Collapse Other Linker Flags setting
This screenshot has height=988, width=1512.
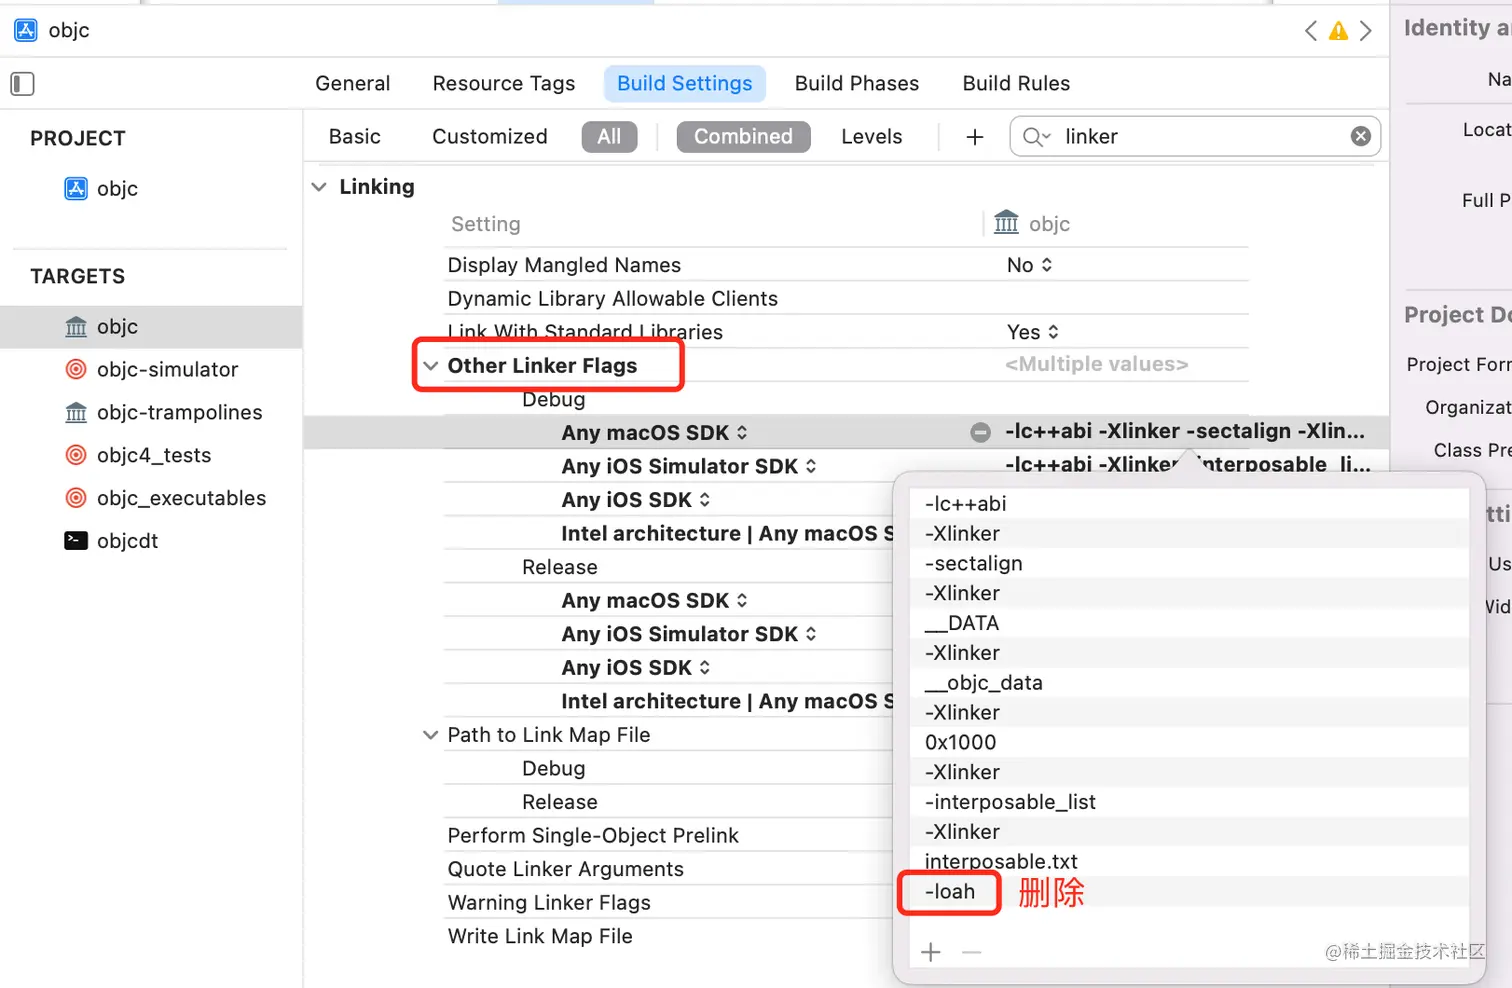[430, 366]
